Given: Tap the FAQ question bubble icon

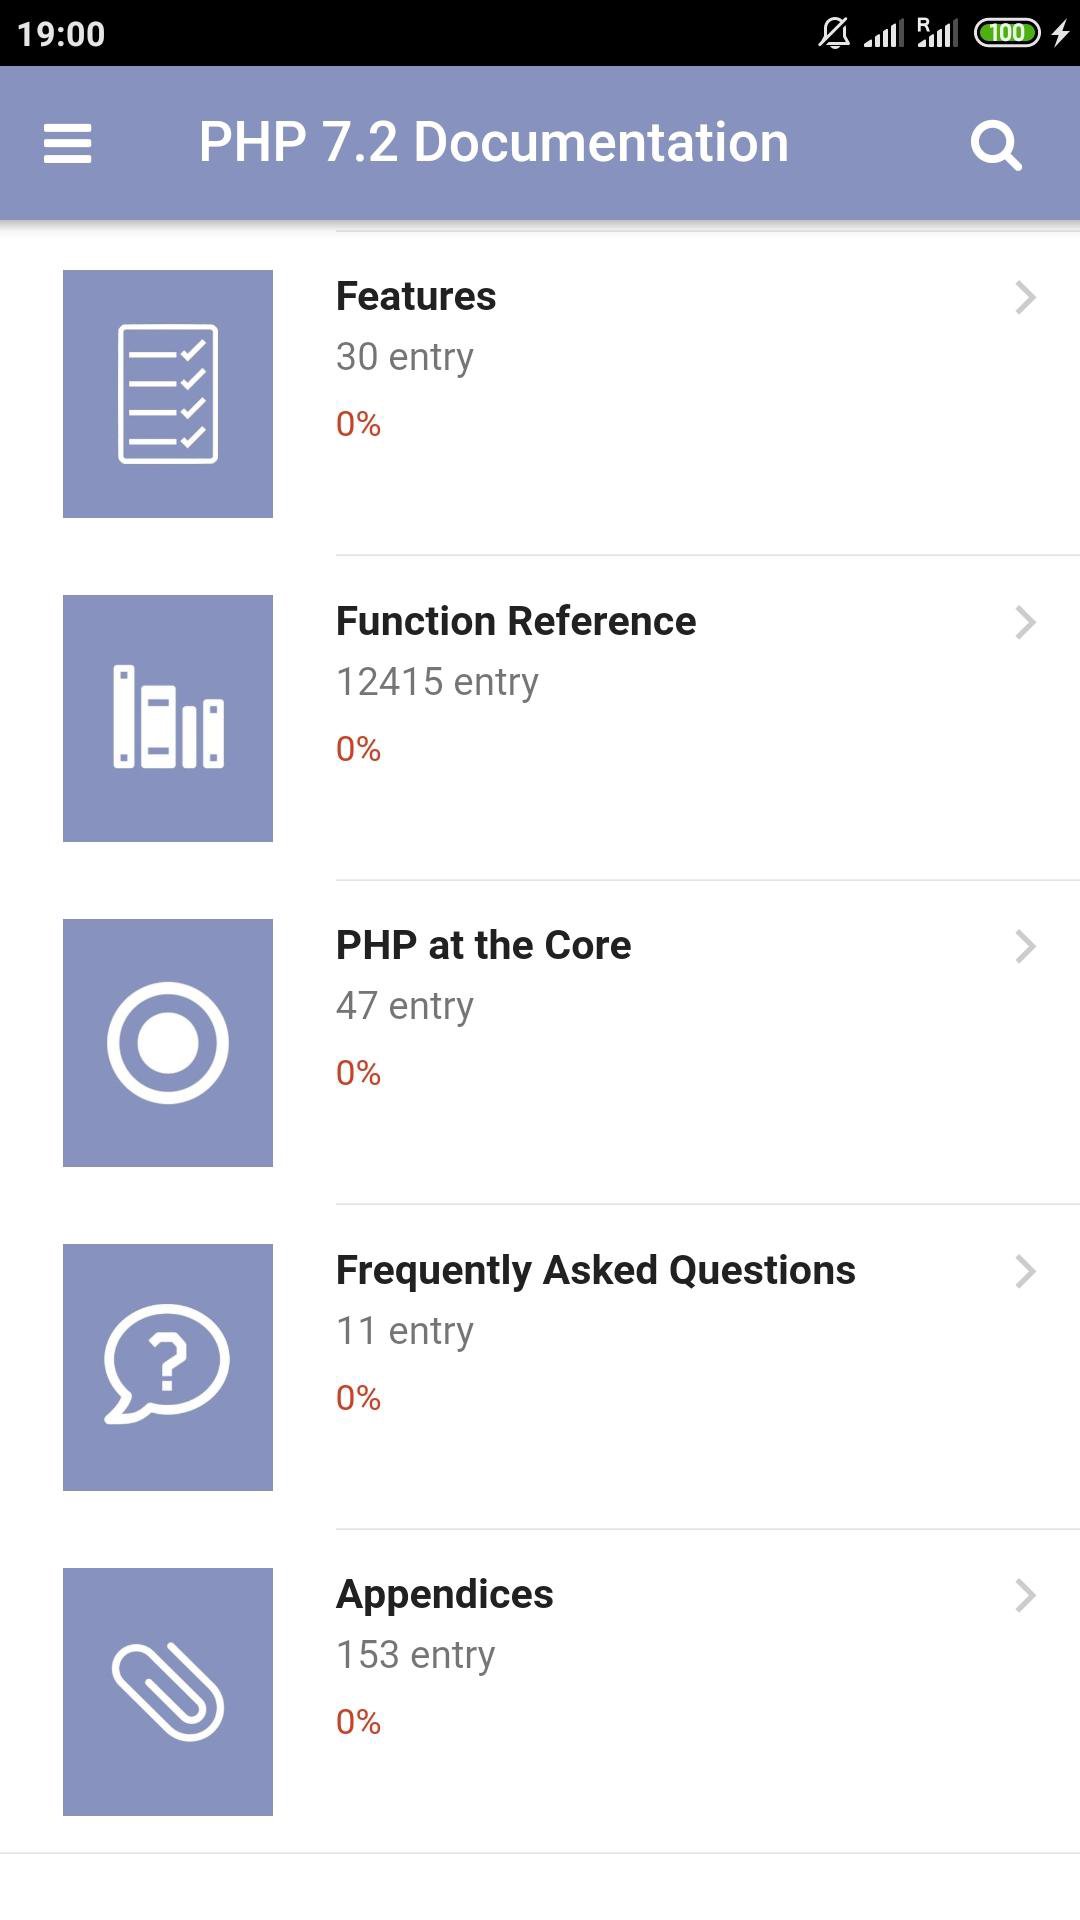Looking at the screenshot, I should click(168, 1367).
